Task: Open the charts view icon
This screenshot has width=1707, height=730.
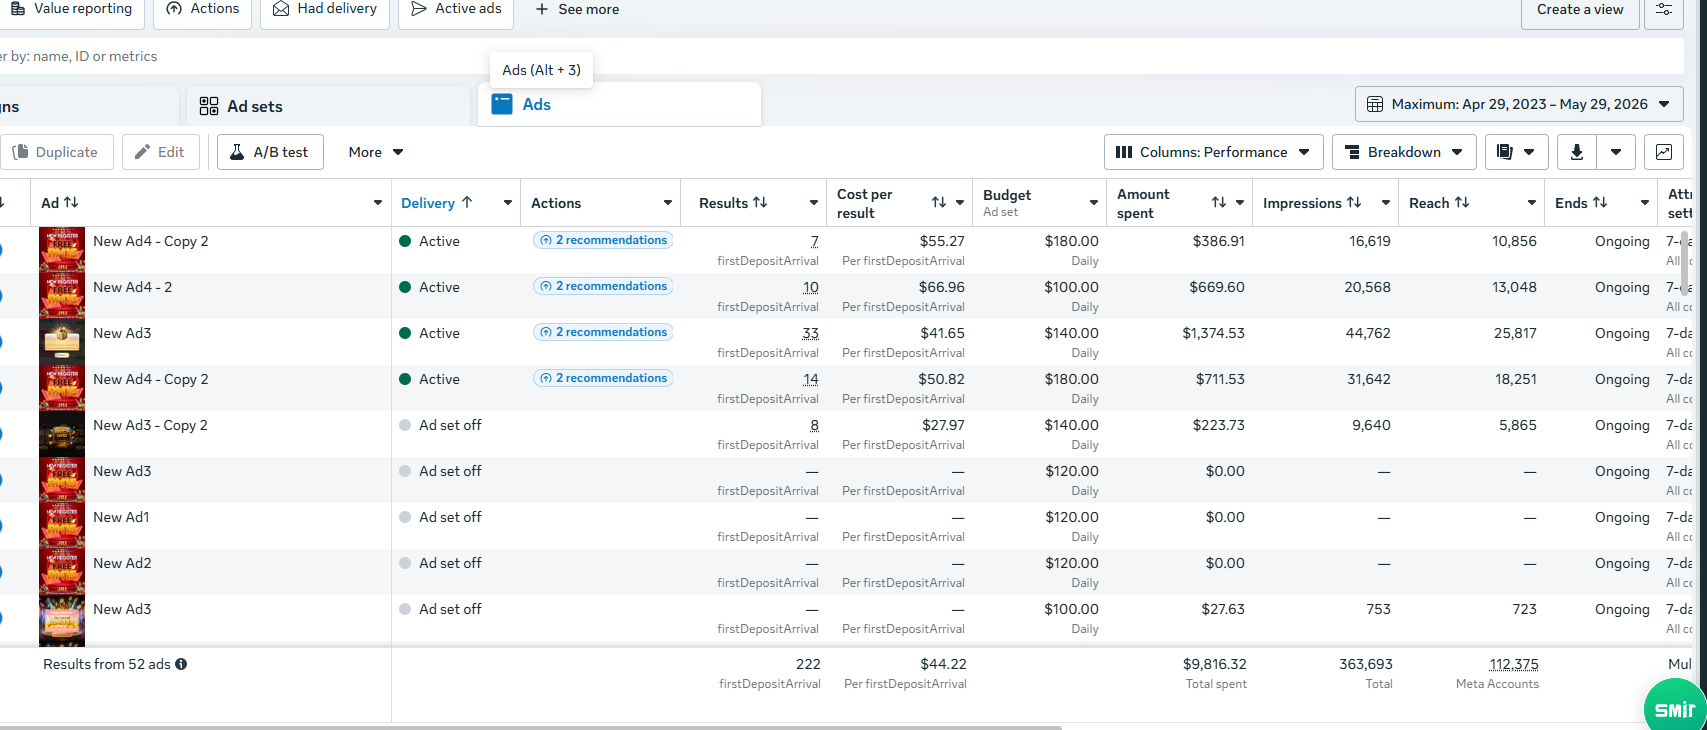Action: (1664, 152)
